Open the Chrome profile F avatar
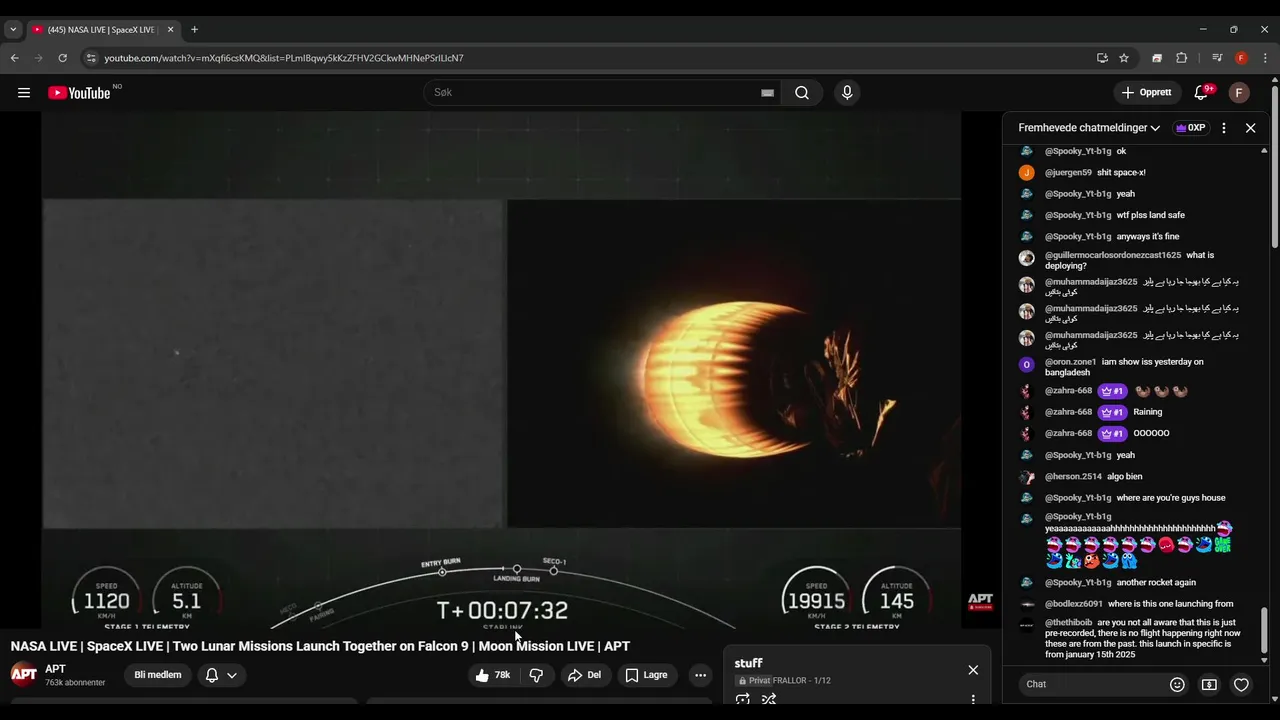The width and height of the screenshot is (1280, 720). pos(1241,58)
